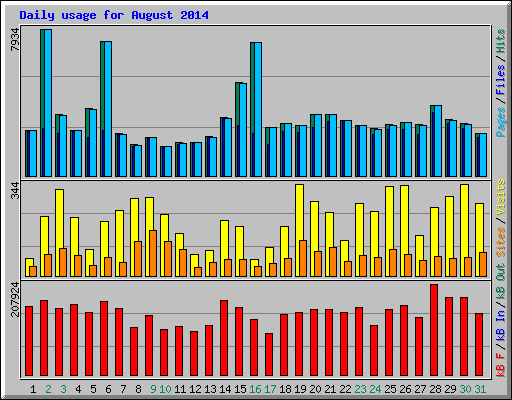Click the 207924 kB axis value
This screenshot has height=400, width=512.
[x=15, y=299]
